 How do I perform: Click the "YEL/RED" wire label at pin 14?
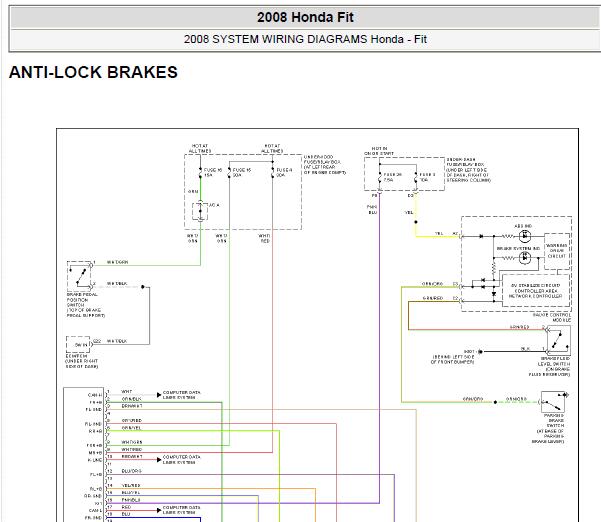[x=131, y=485]
